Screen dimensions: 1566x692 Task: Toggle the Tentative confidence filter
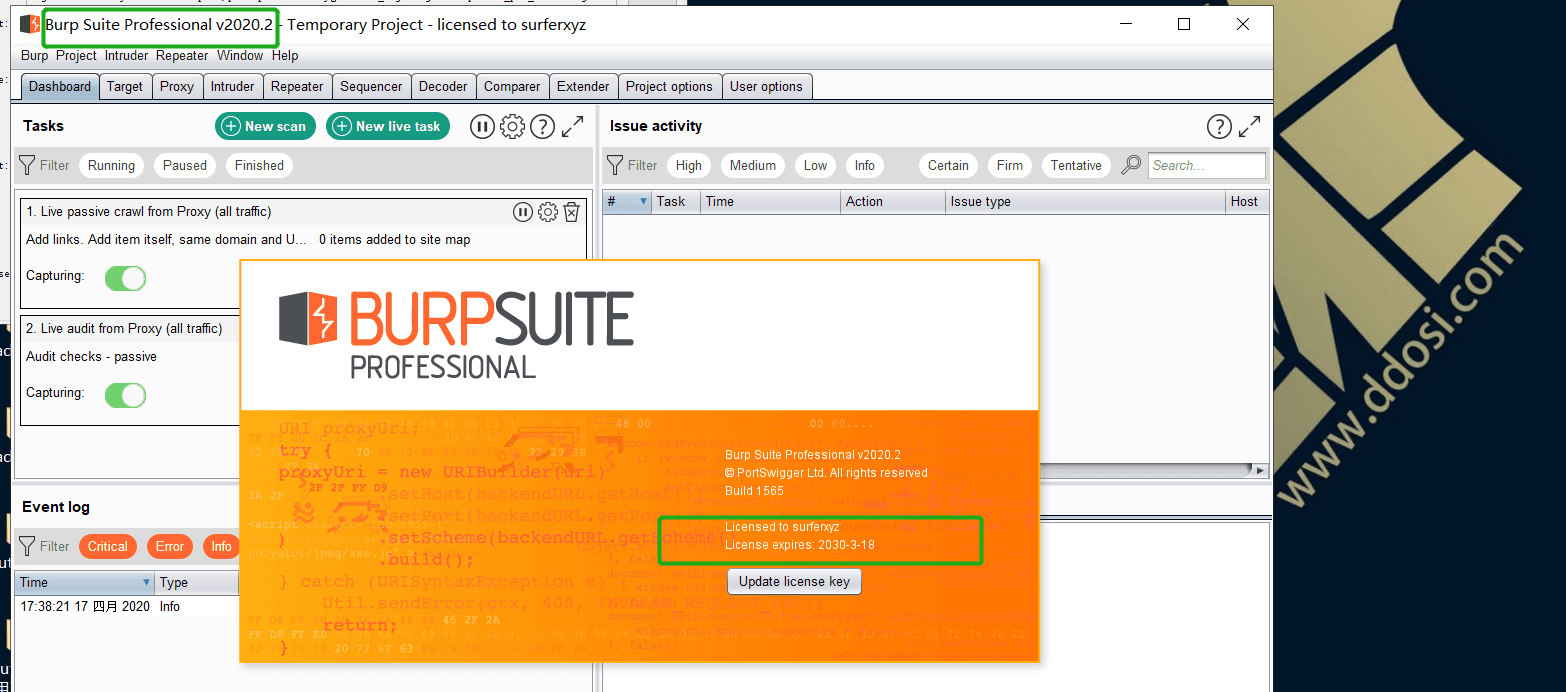[x=1076, y=165]
